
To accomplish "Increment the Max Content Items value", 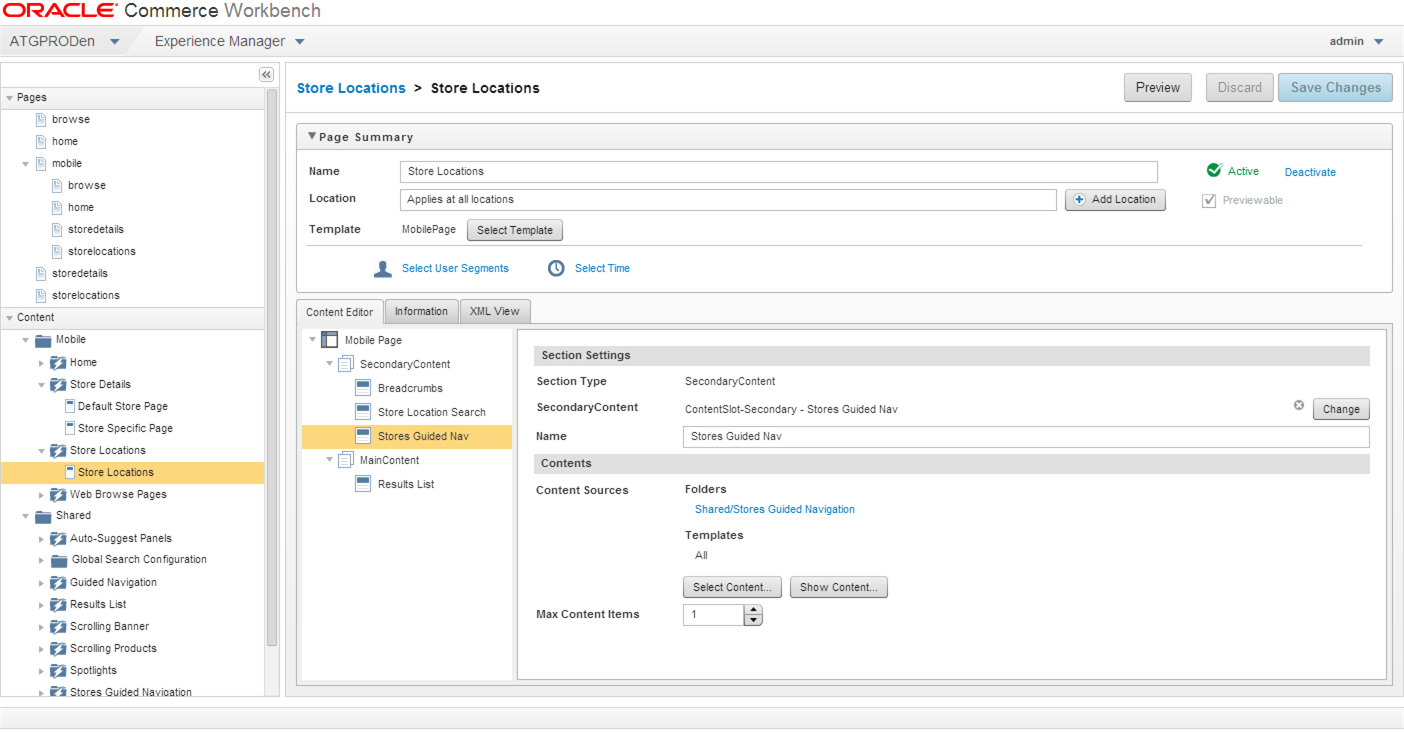I will coord(753,610).
